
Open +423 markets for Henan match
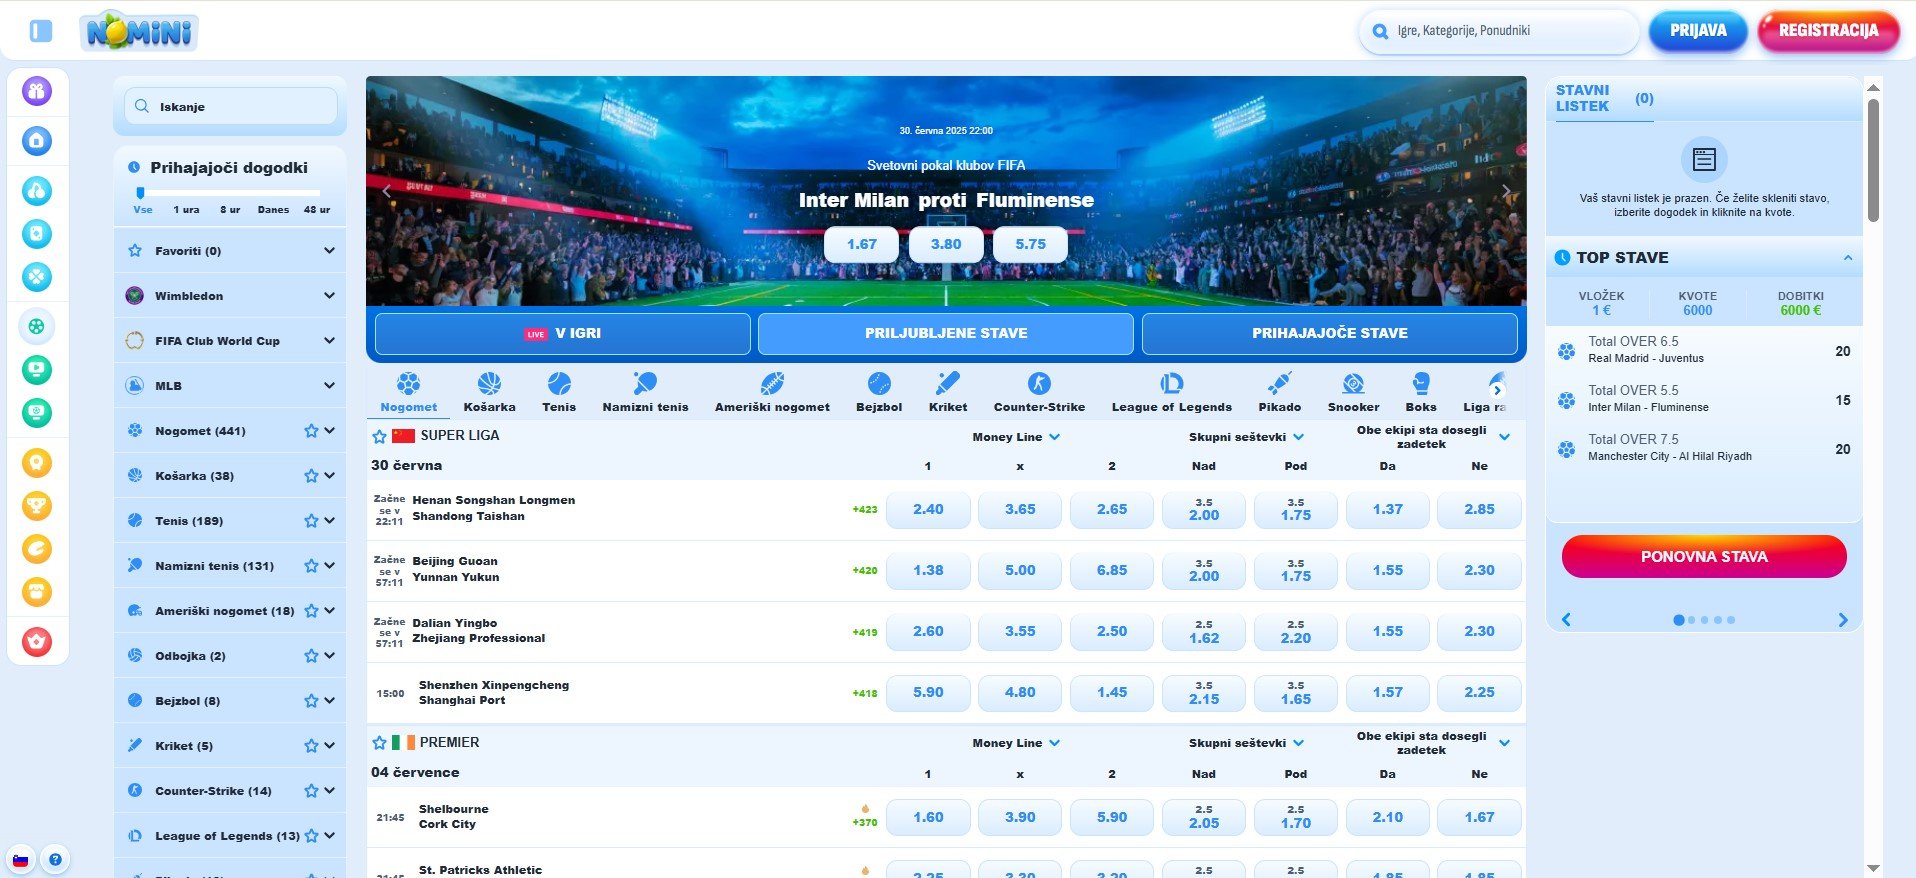coord(864,510)
